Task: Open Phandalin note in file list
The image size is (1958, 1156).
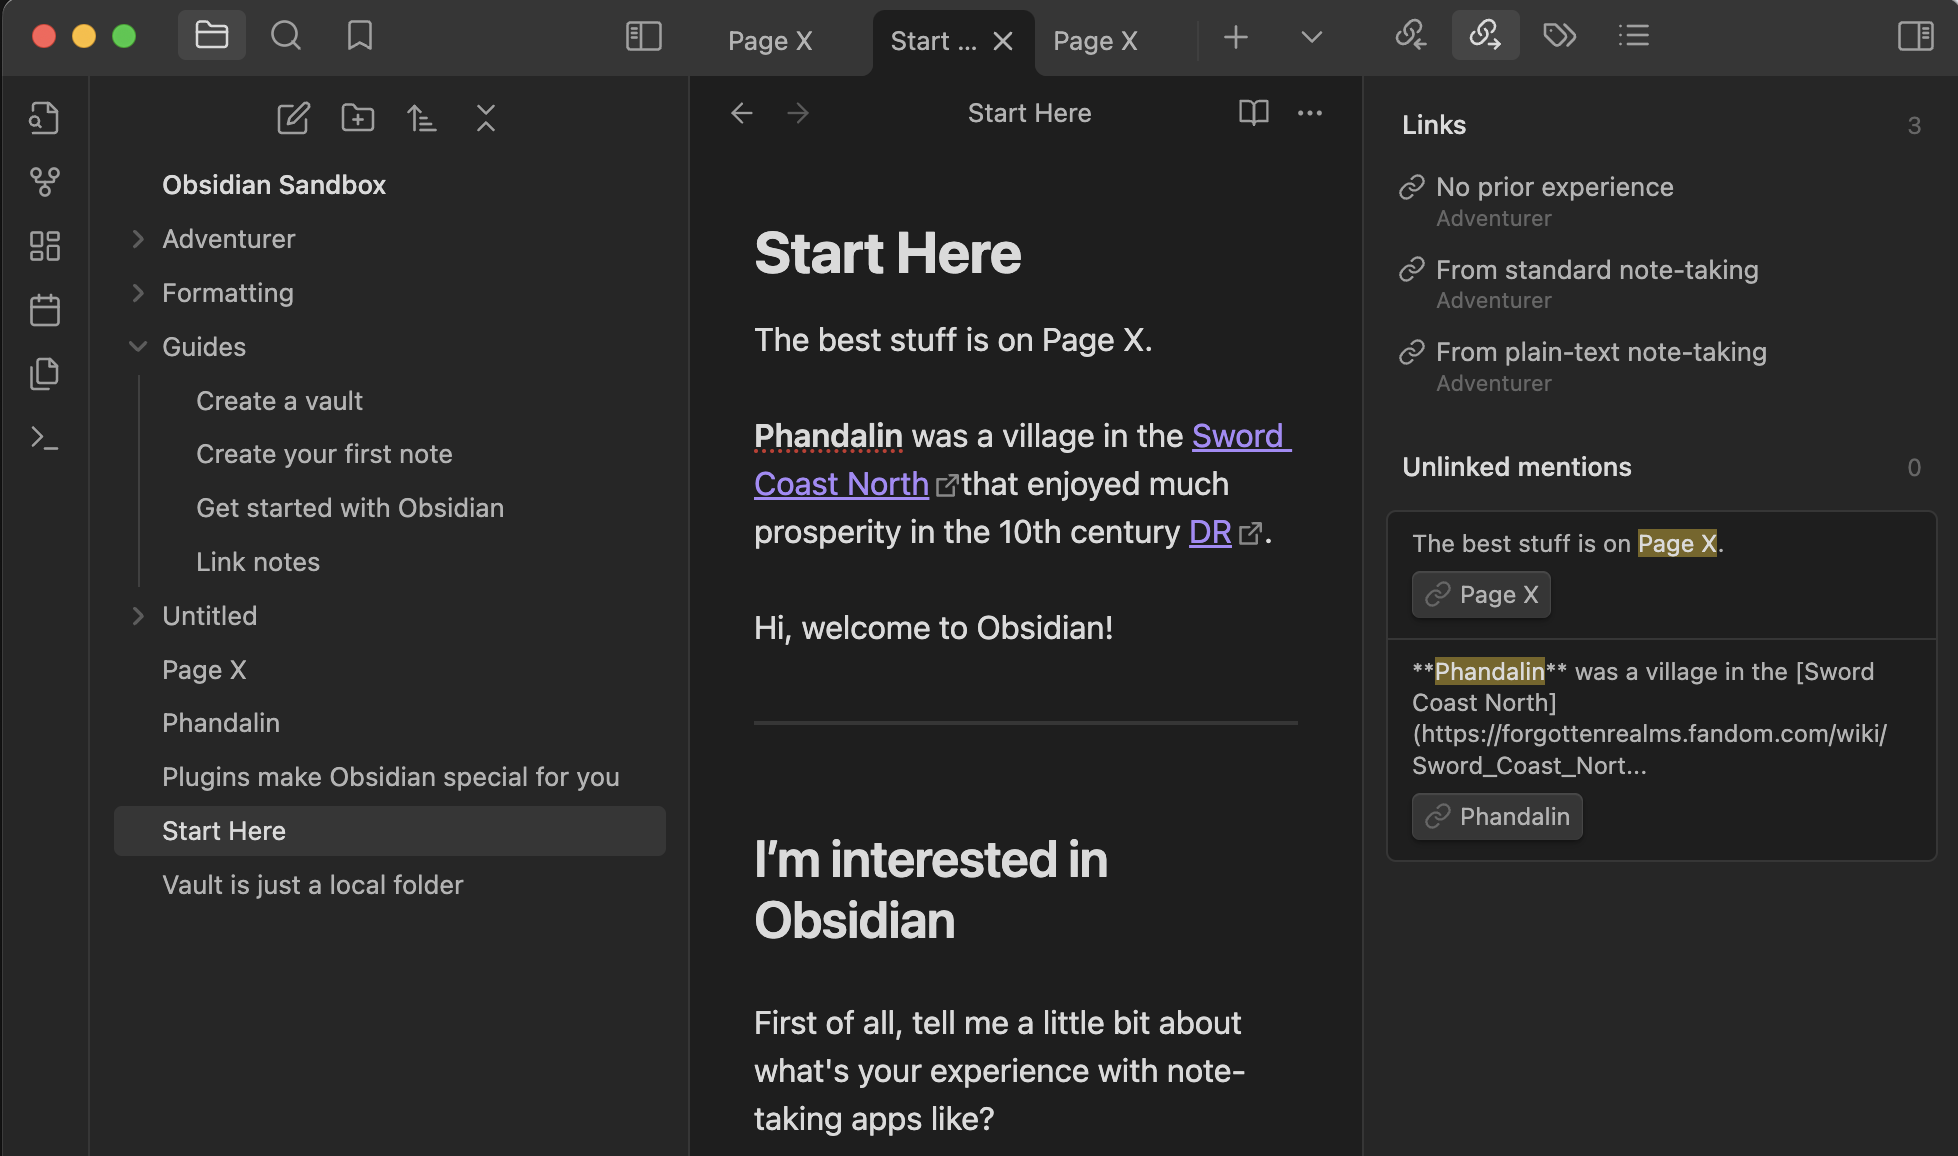Action: click(x=221, y=723)
